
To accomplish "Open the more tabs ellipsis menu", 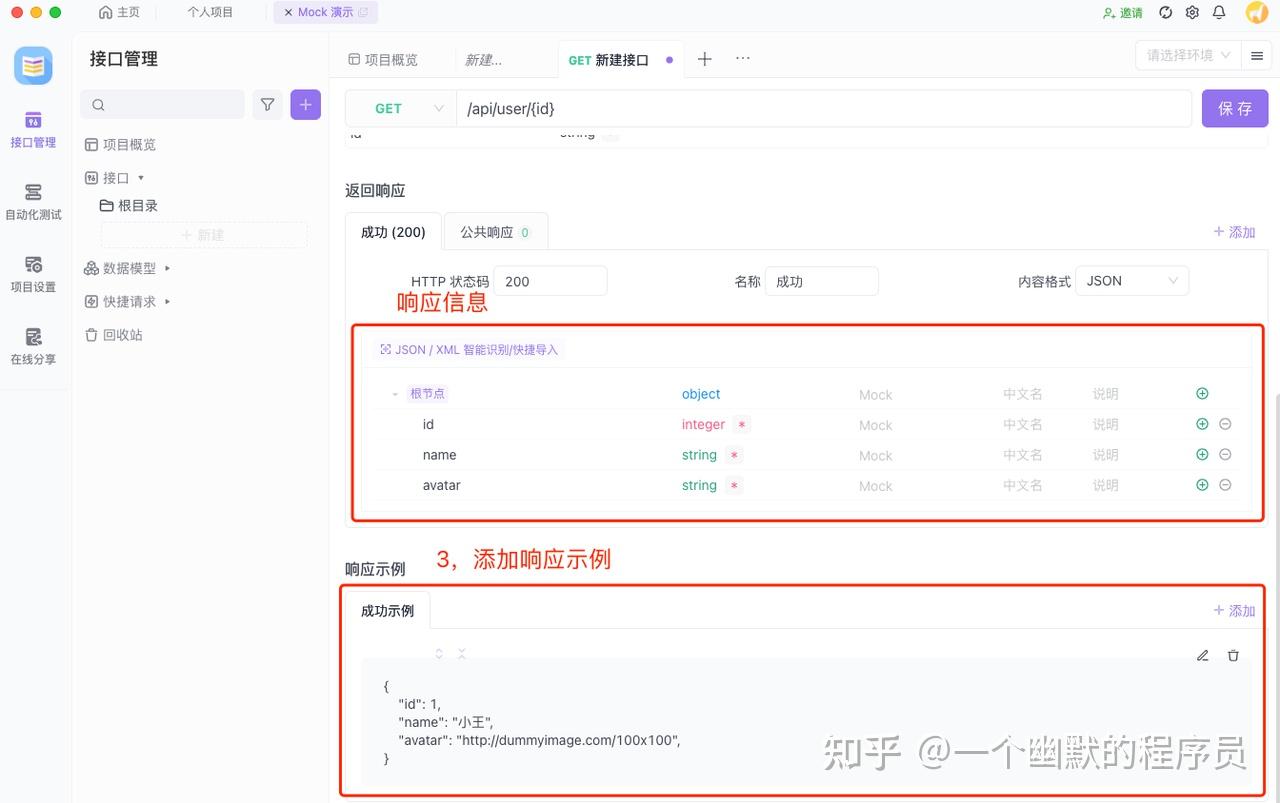I will point(743,59).
